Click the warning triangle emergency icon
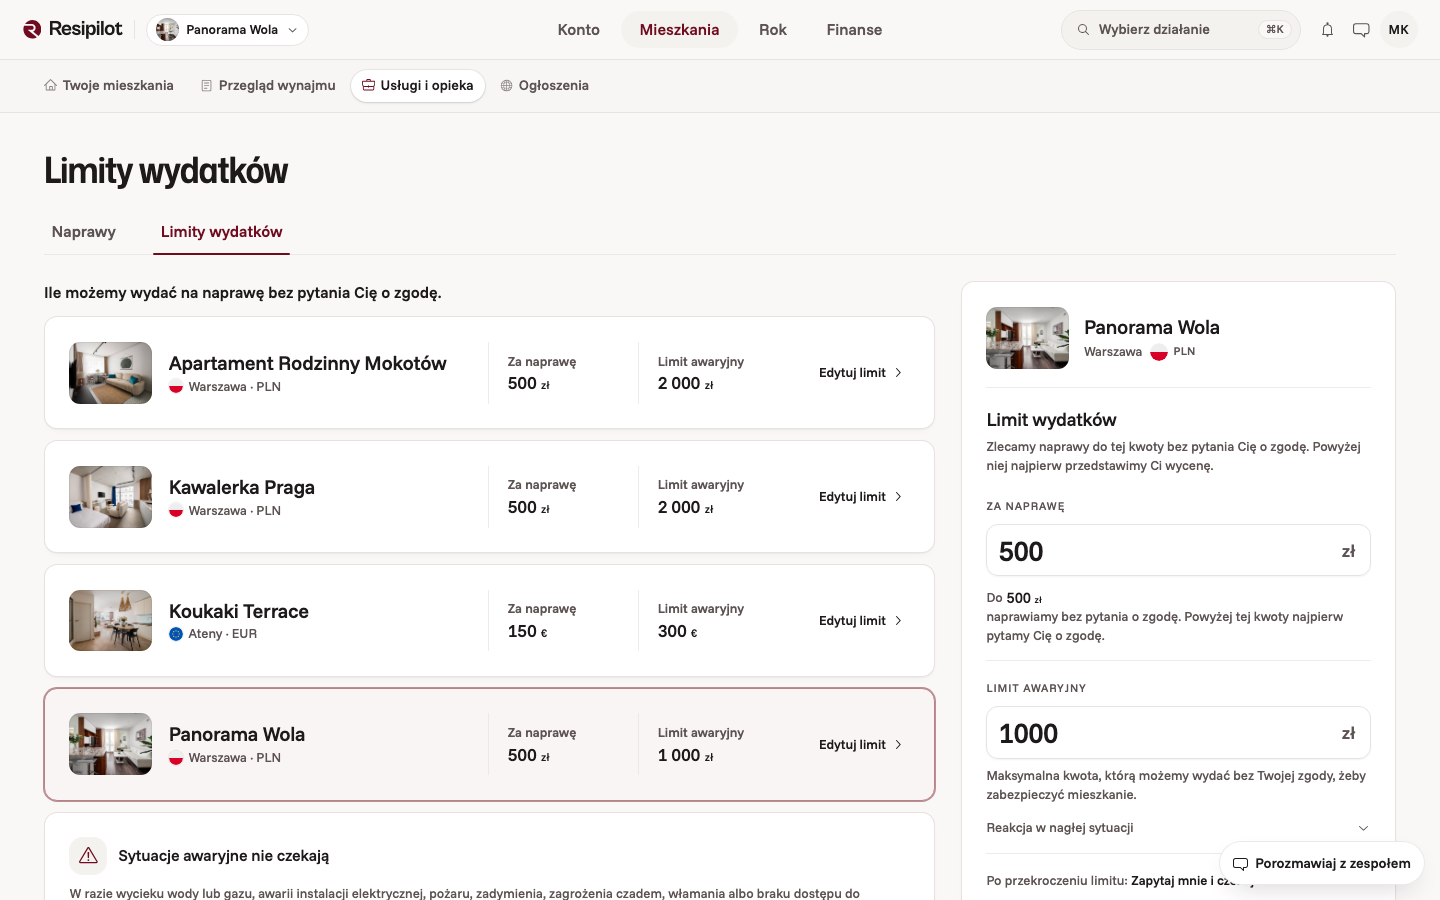1440x900 pixels. 88,856
